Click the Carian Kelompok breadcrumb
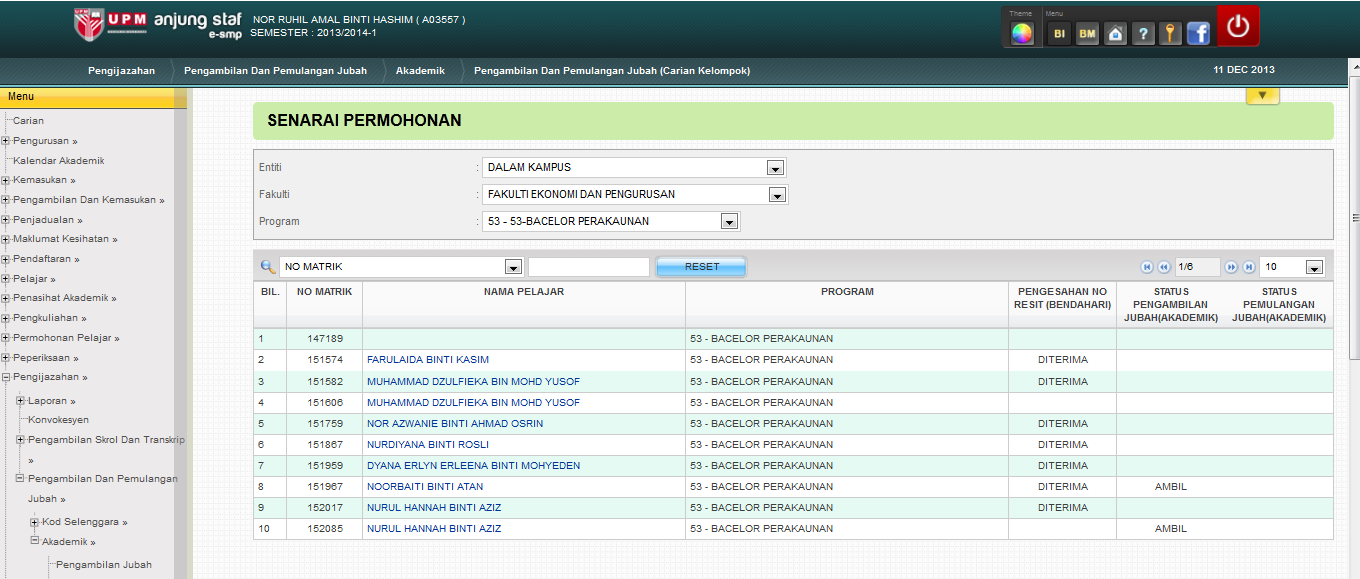Screen dimensions: 1360x579 [x=612, y=71]
